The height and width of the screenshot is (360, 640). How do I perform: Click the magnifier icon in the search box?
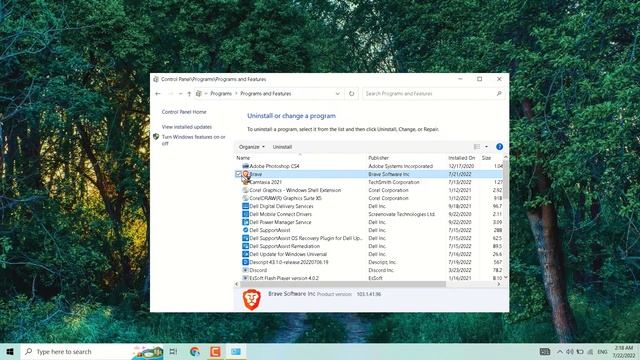coord(499,93)
